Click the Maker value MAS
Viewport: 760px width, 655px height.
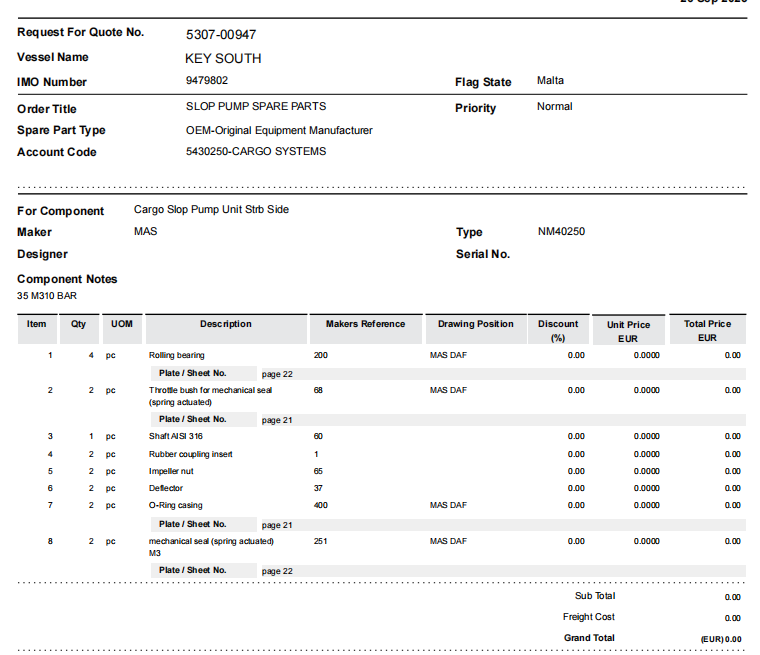coord(145,231)
